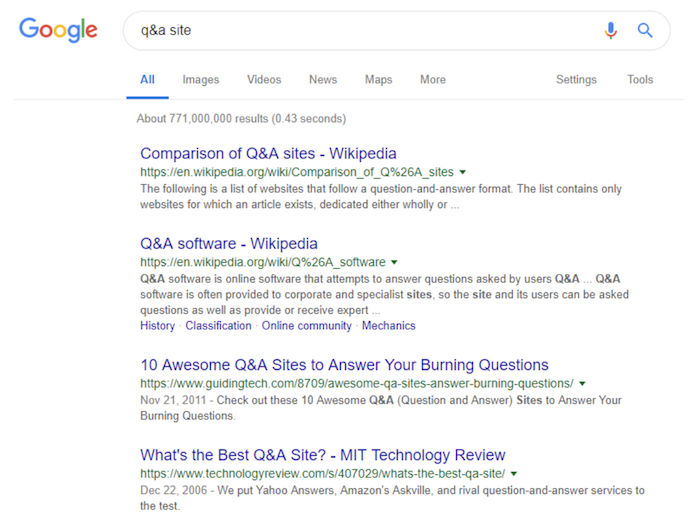Image resolution: width=700 pixels, height=523 pixels.
Task: Start voice search with microphone icon
Action: (x=611, y=30)
